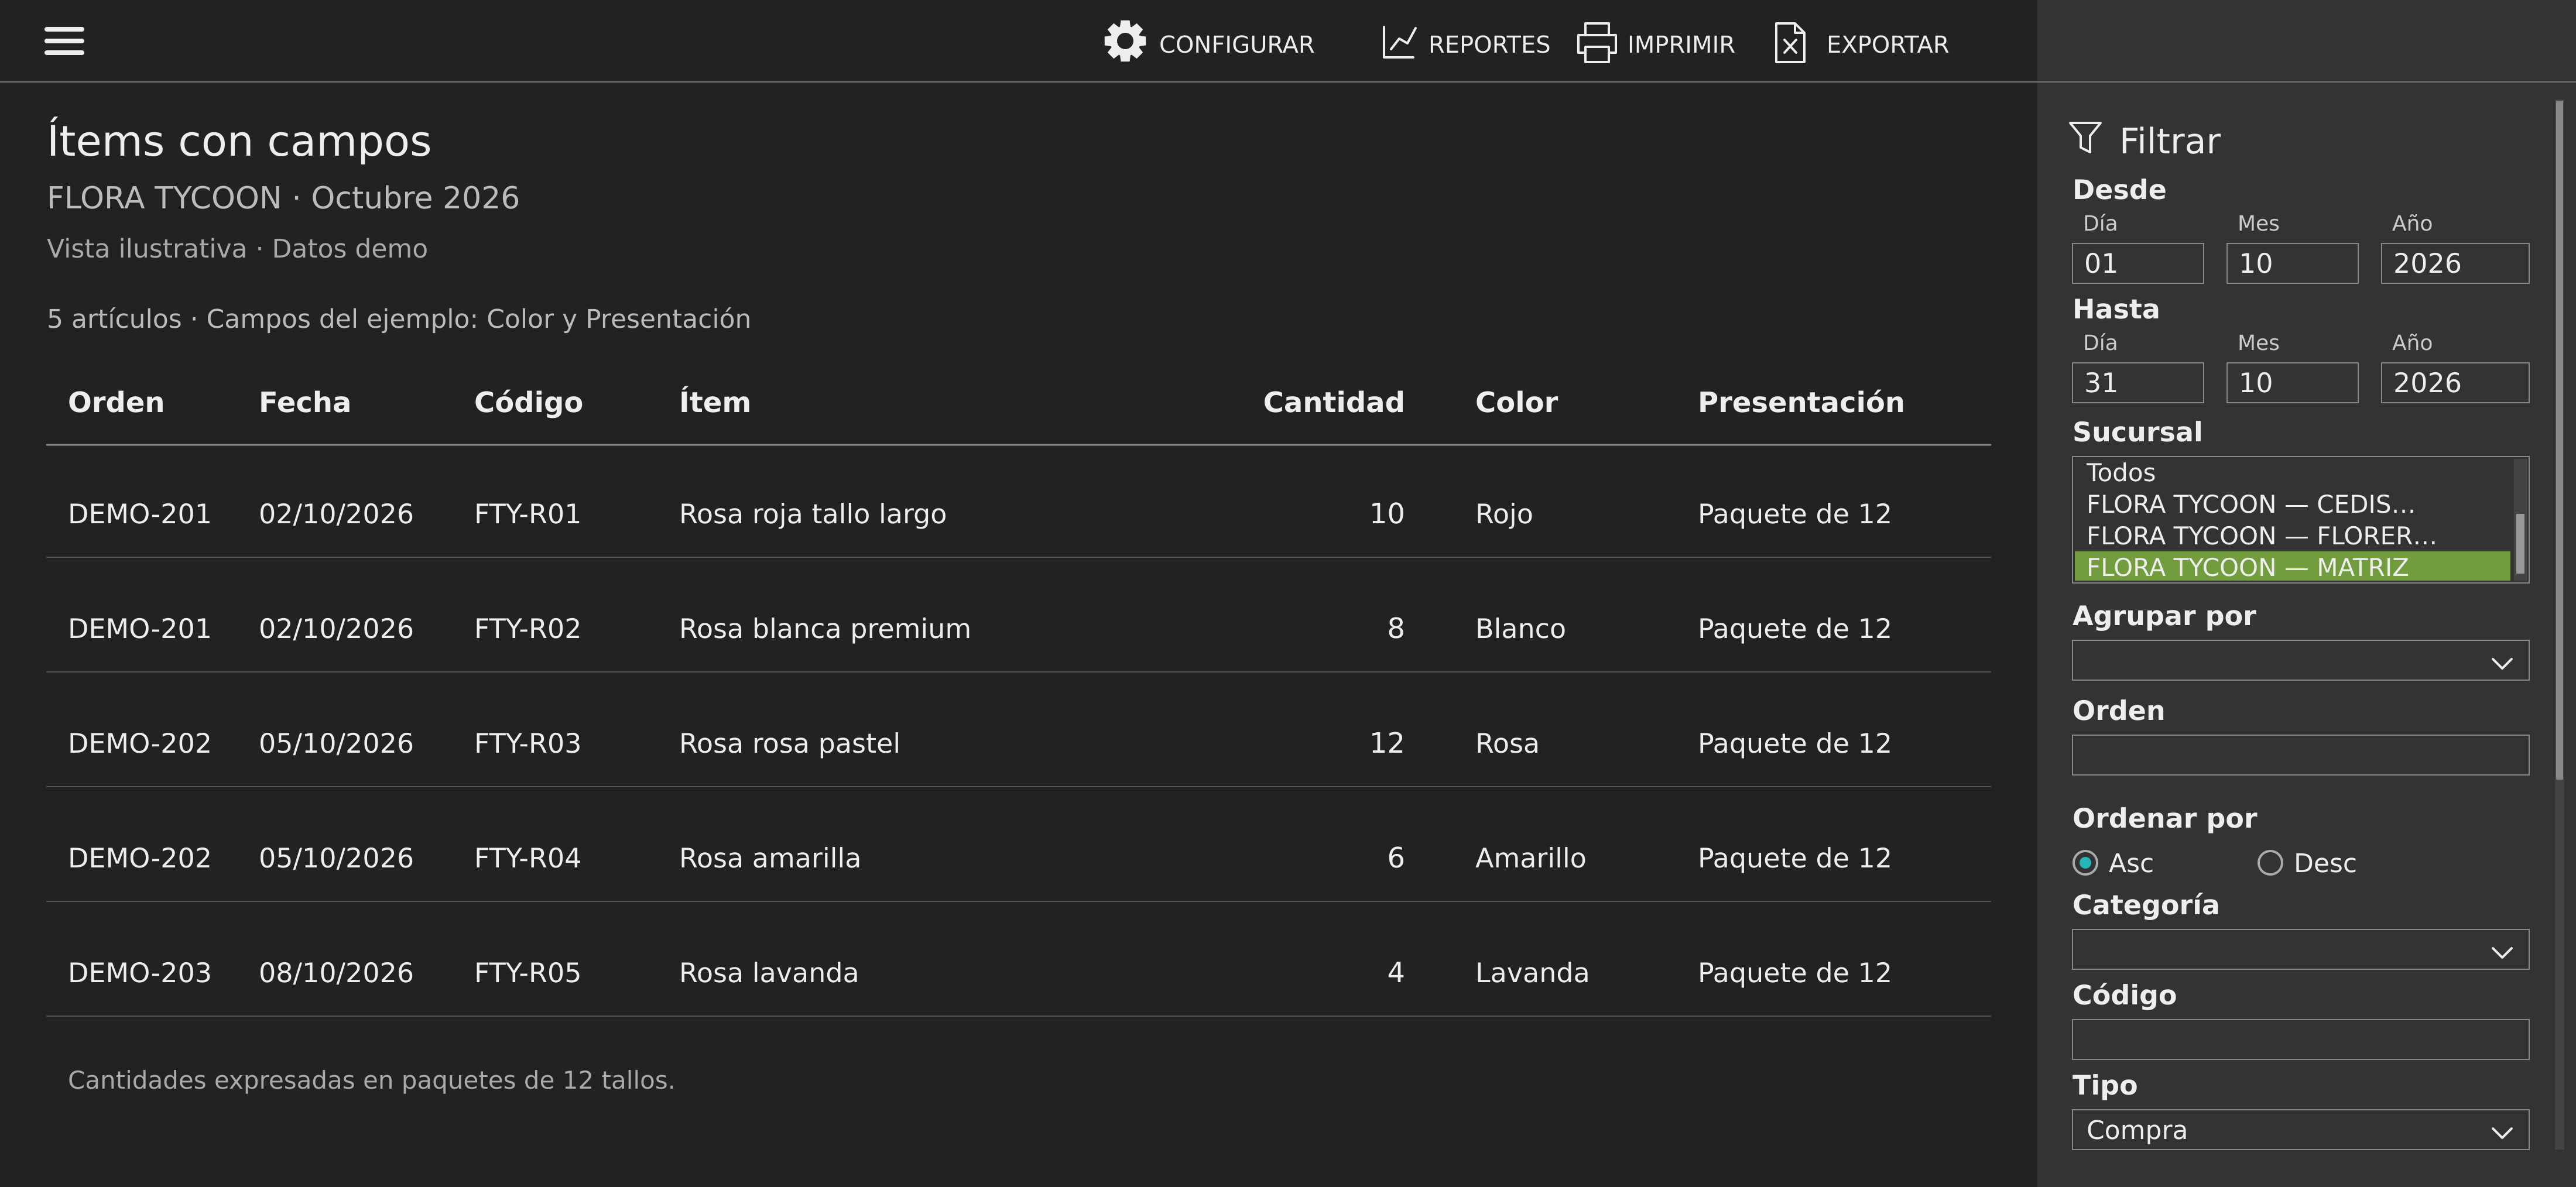Click the Exportar spreadsheet file icon
The height and width of the screenshot is (1187, 2576).
pyautogui.click(x=1790, y=43)
